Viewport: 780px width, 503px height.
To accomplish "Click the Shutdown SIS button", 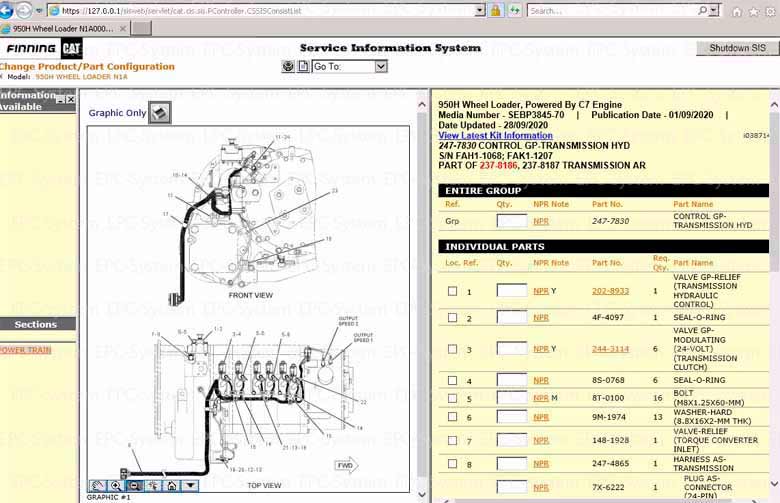I will pos(737,48).
